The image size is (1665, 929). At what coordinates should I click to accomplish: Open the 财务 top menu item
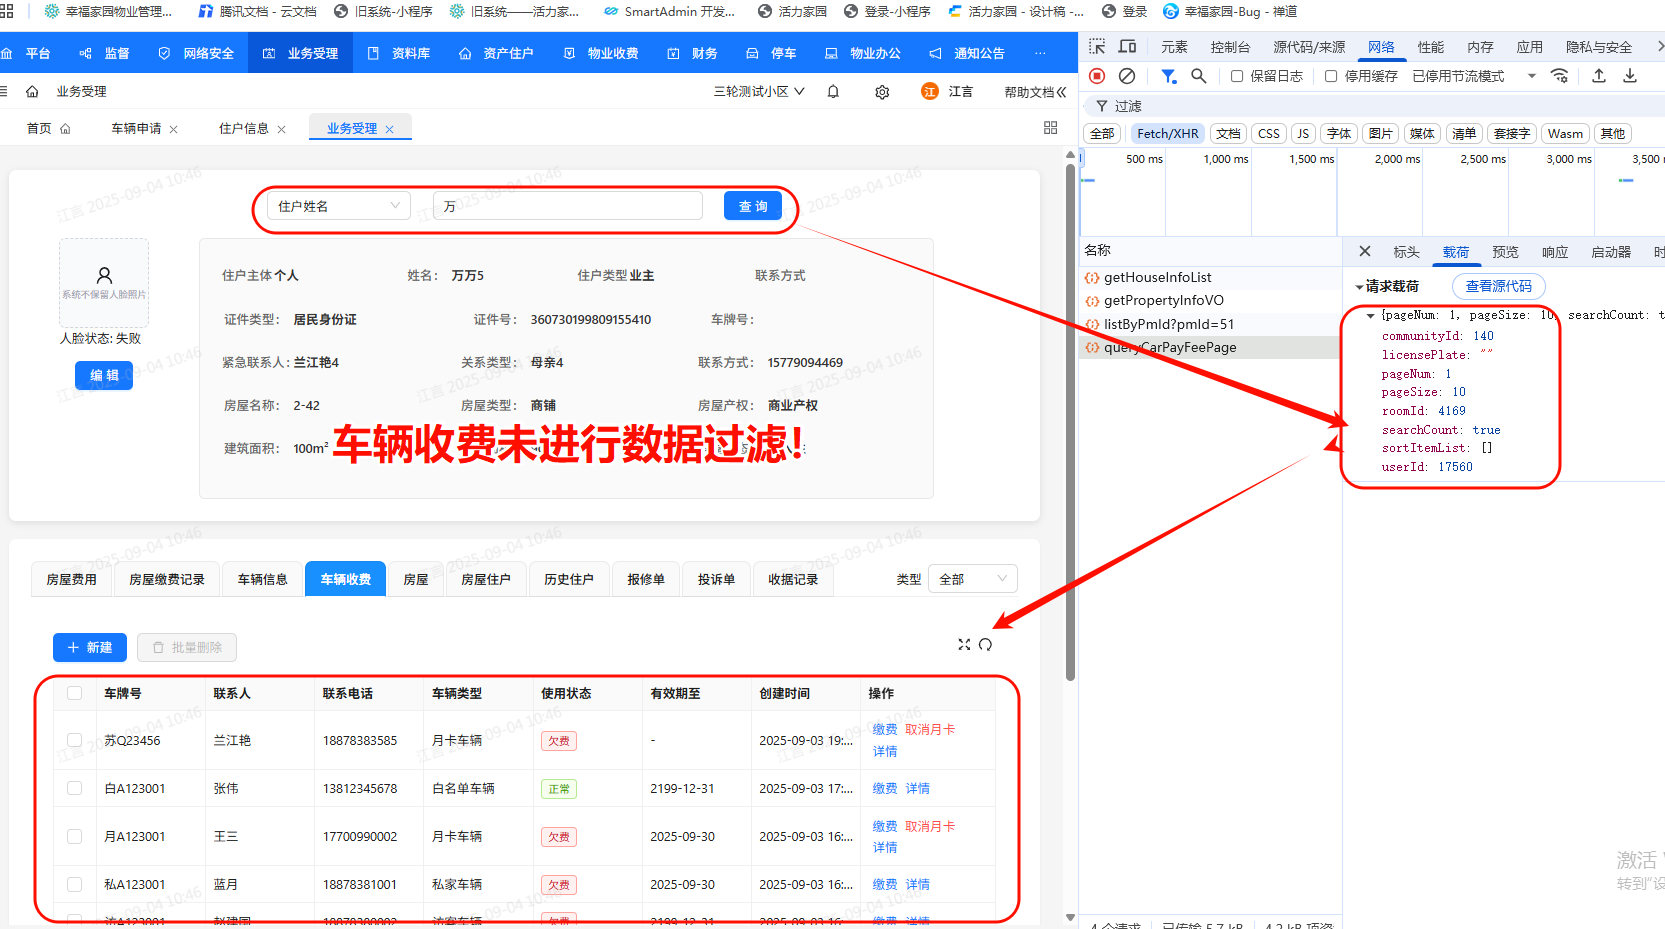coord(693,53)
